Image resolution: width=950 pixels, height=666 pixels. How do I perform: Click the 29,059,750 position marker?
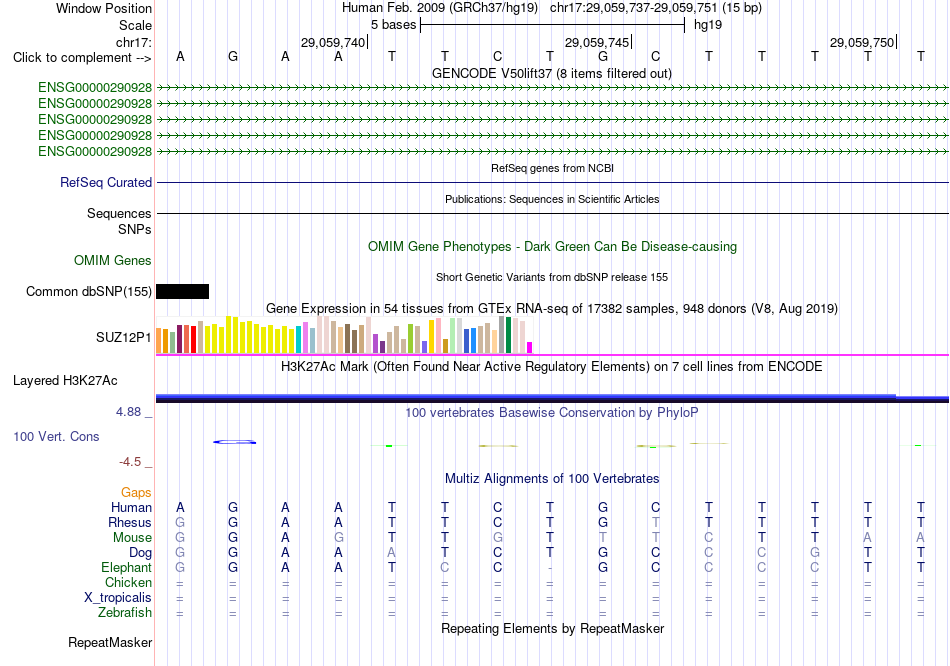pyautogui.click(x=862, y=42)
